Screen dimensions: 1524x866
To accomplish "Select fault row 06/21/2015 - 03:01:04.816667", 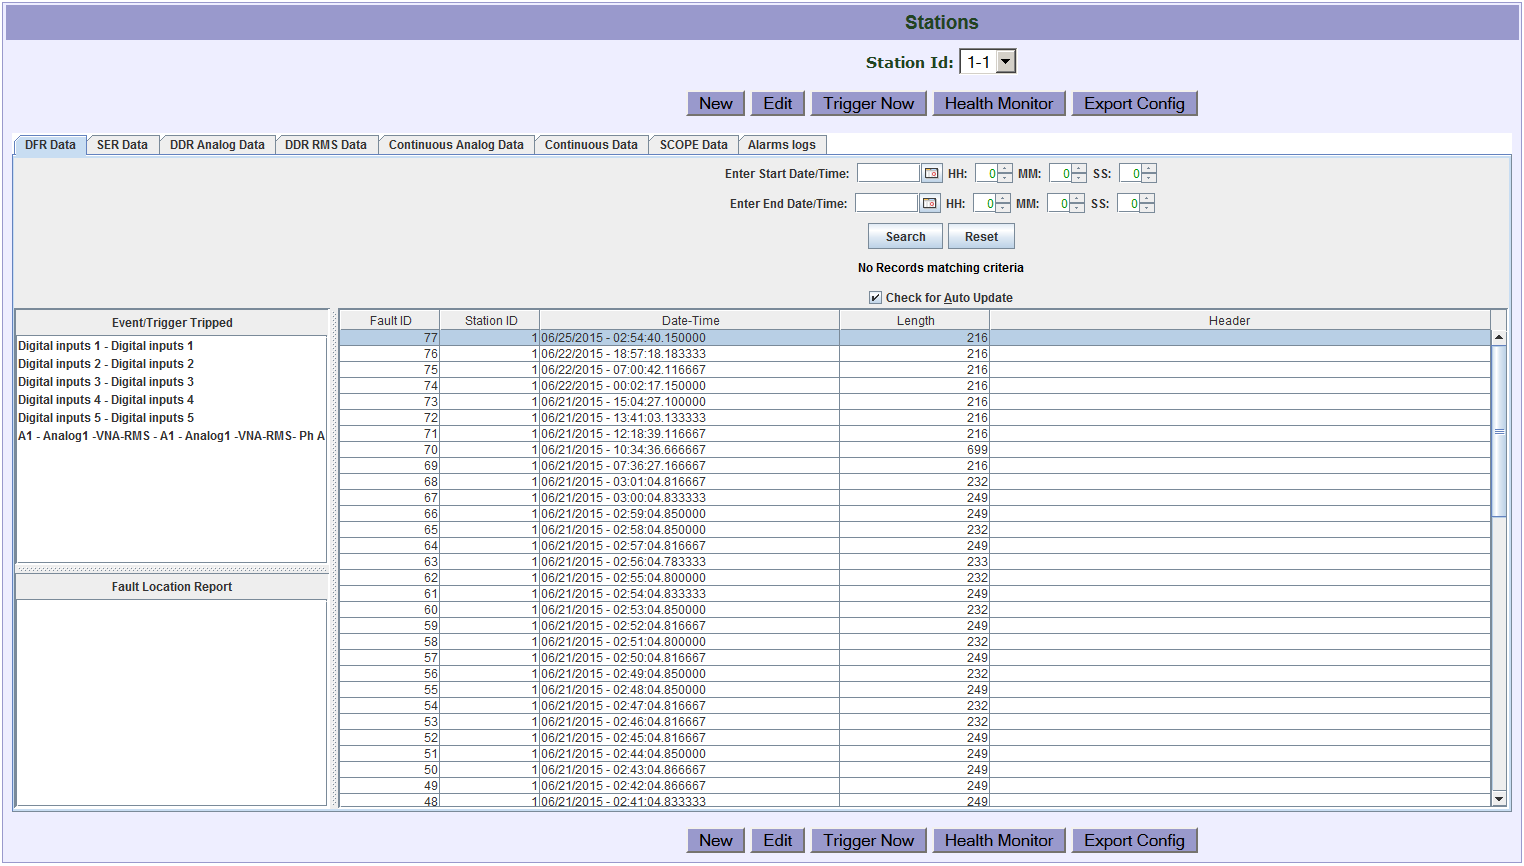I will coord(915,482).
